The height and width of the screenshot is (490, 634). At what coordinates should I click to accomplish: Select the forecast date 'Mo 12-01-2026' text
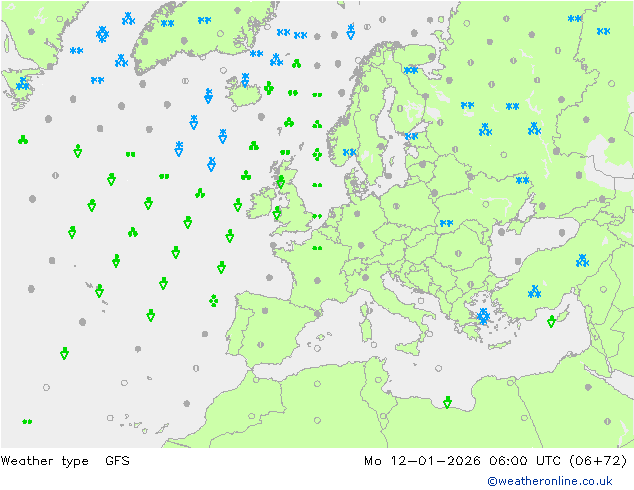pos(422,461)
